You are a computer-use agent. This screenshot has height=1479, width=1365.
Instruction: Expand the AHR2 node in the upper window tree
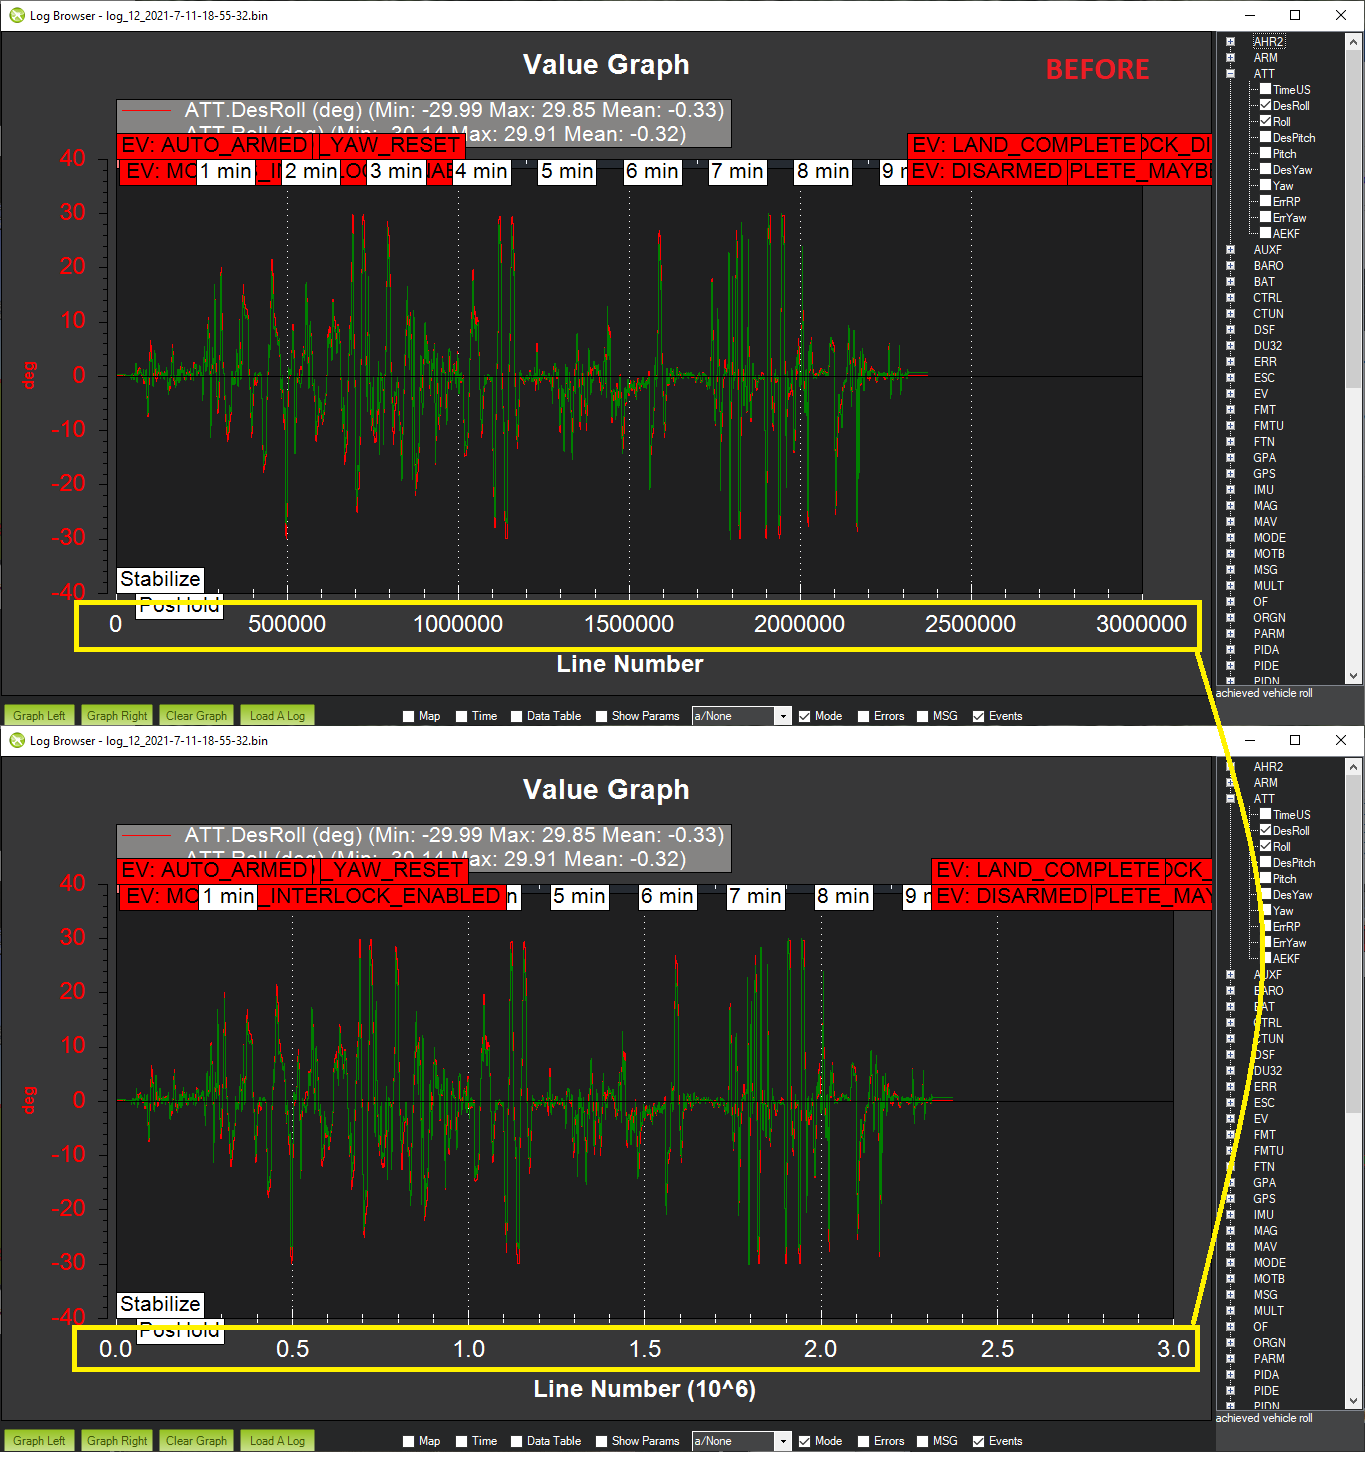[x=1230, y=42]
